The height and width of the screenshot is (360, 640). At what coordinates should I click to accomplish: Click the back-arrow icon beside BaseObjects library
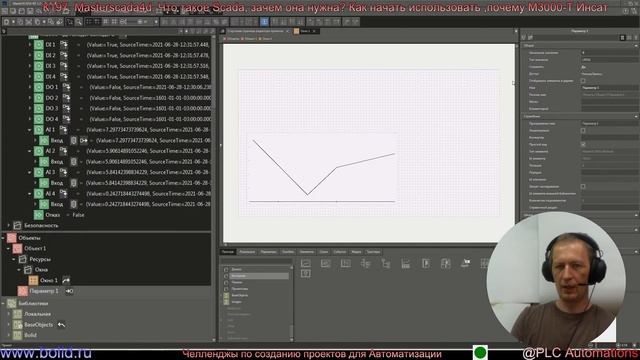point(61,325)
